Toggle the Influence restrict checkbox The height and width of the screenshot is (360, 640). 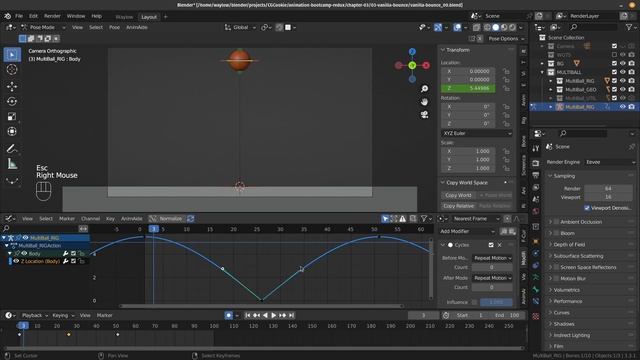point(474,302)
